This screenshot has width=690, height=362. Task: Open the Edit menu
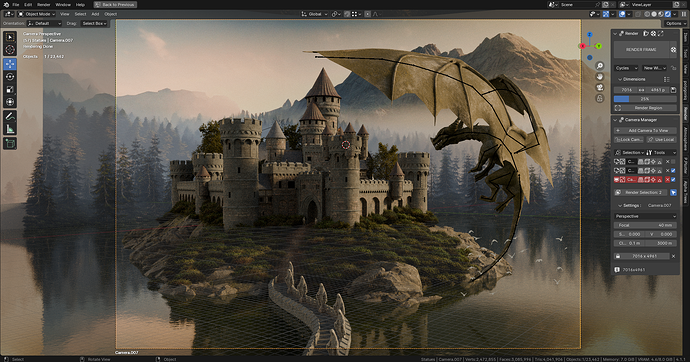pyautogui.click(x=28, y=4)
